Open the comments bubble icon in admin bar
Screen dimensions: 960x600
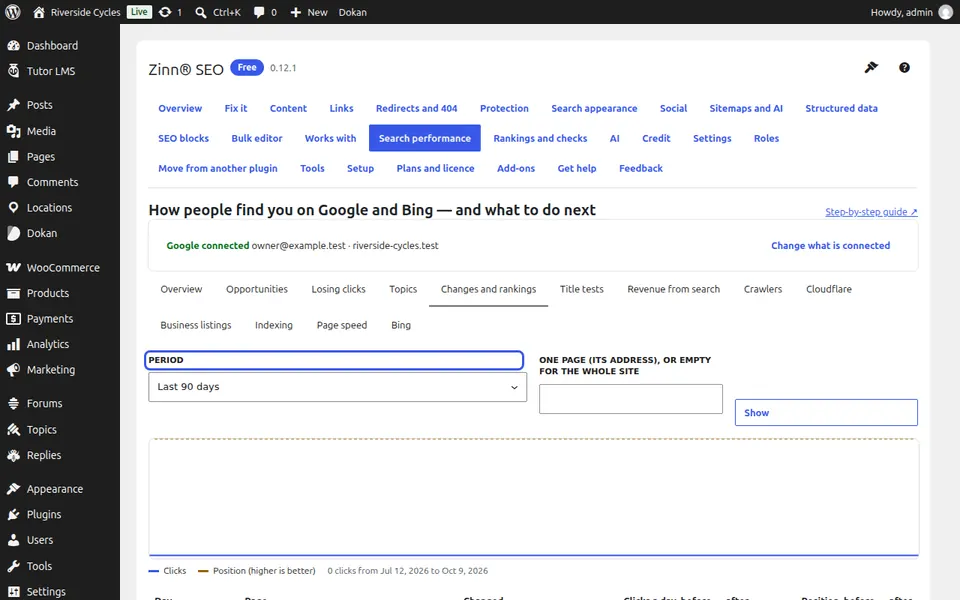259,12
